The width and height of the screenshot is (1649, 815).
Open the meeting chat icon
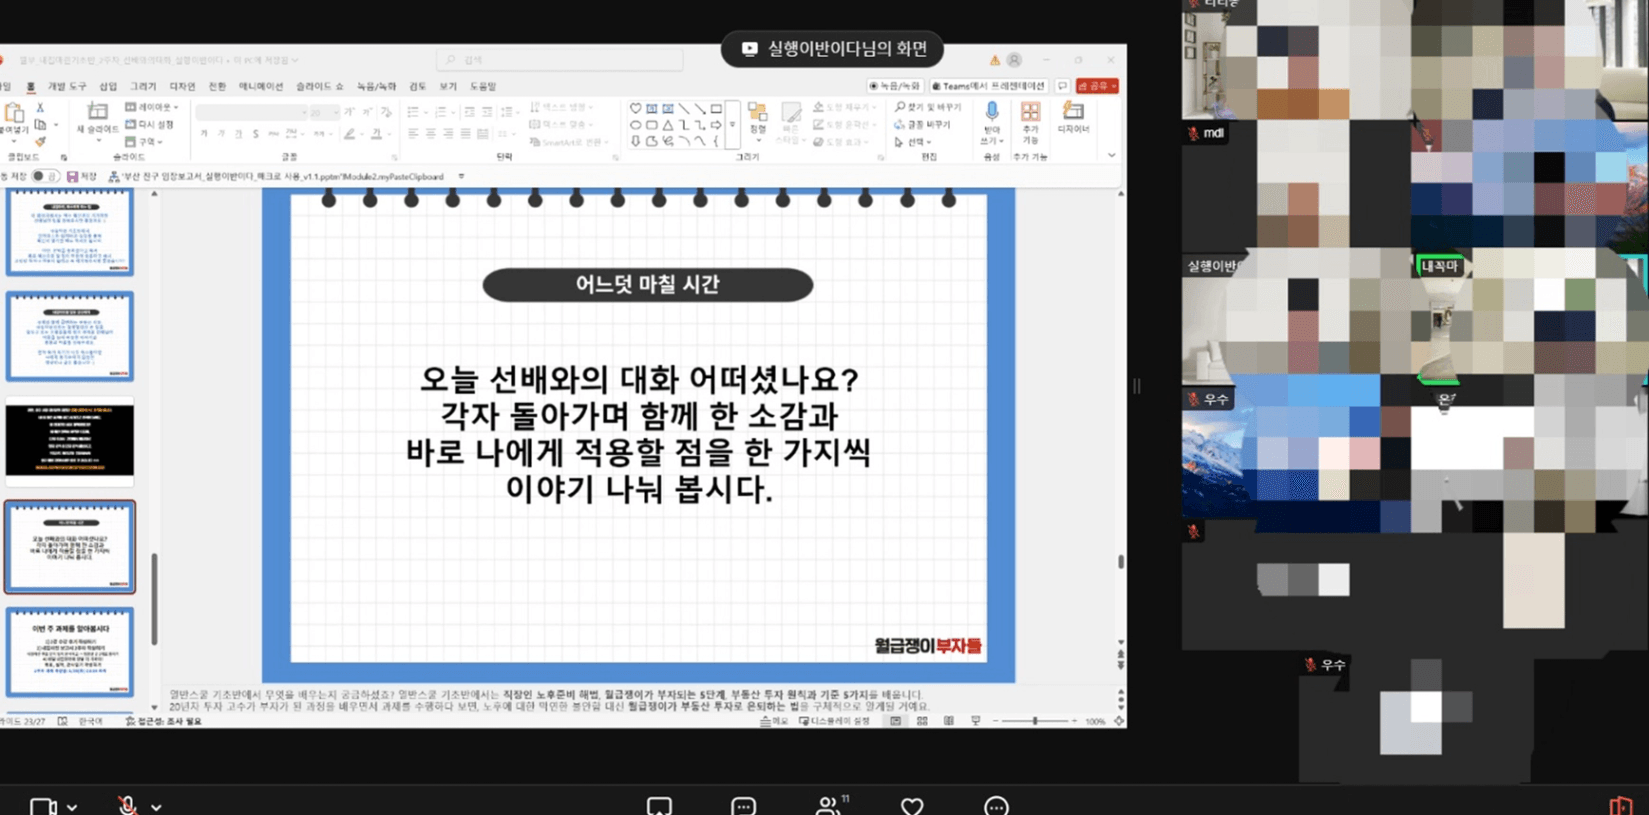(743, 805)
